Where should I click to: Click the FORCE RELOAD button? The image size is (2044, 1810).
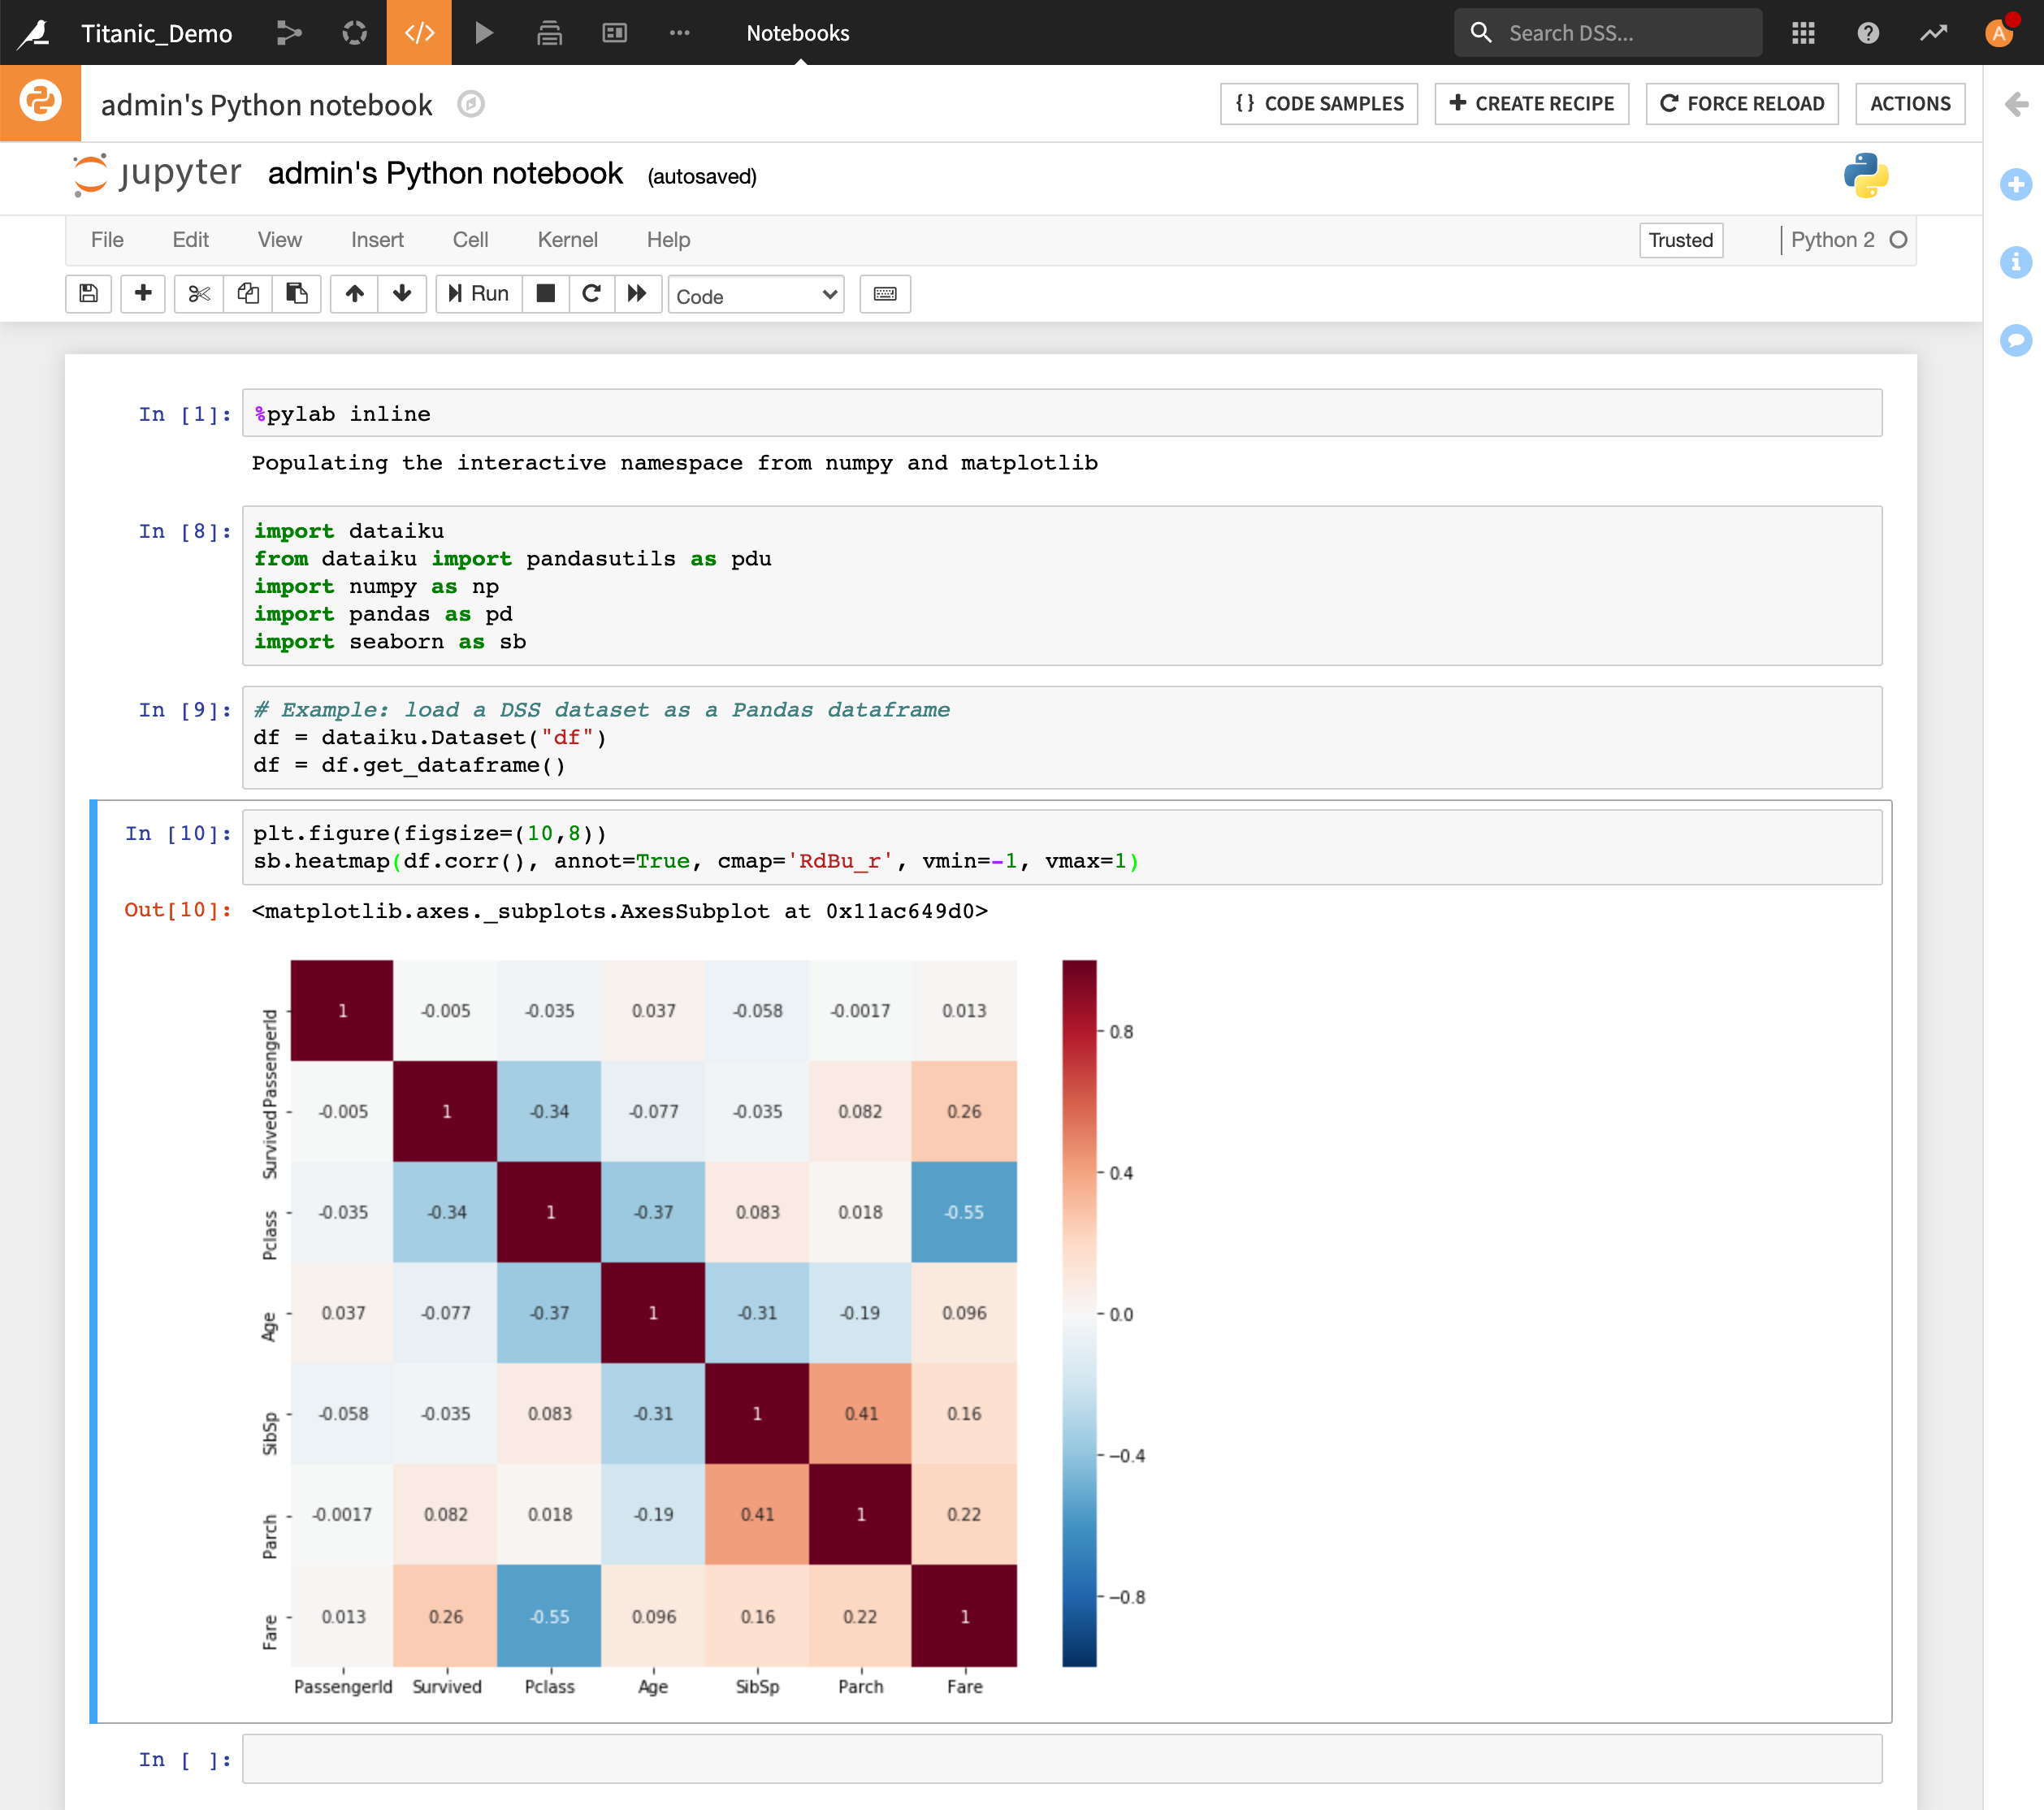point(1741,104)
